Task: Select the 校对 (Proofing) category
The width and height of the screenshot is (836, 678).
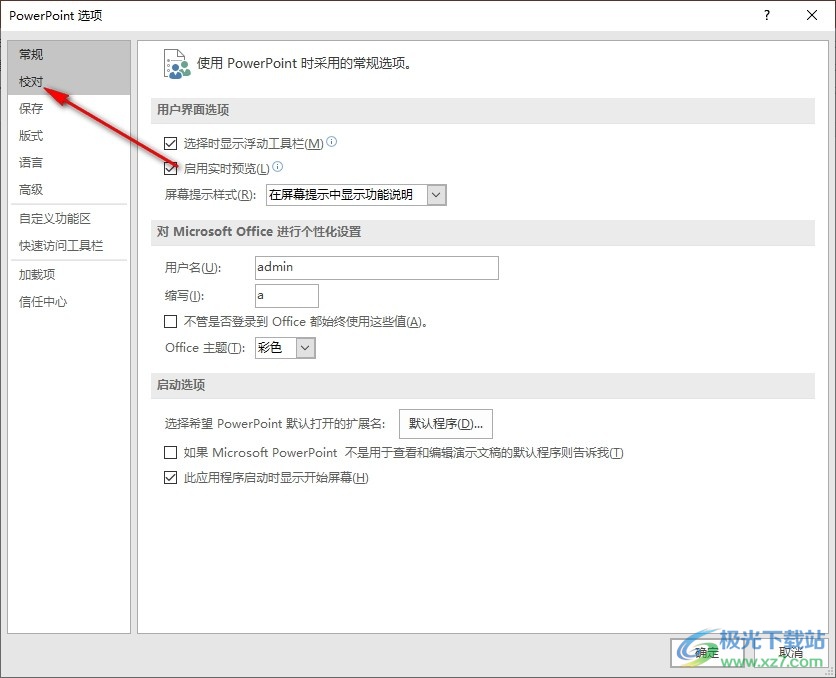Action: tap(32, 81)
